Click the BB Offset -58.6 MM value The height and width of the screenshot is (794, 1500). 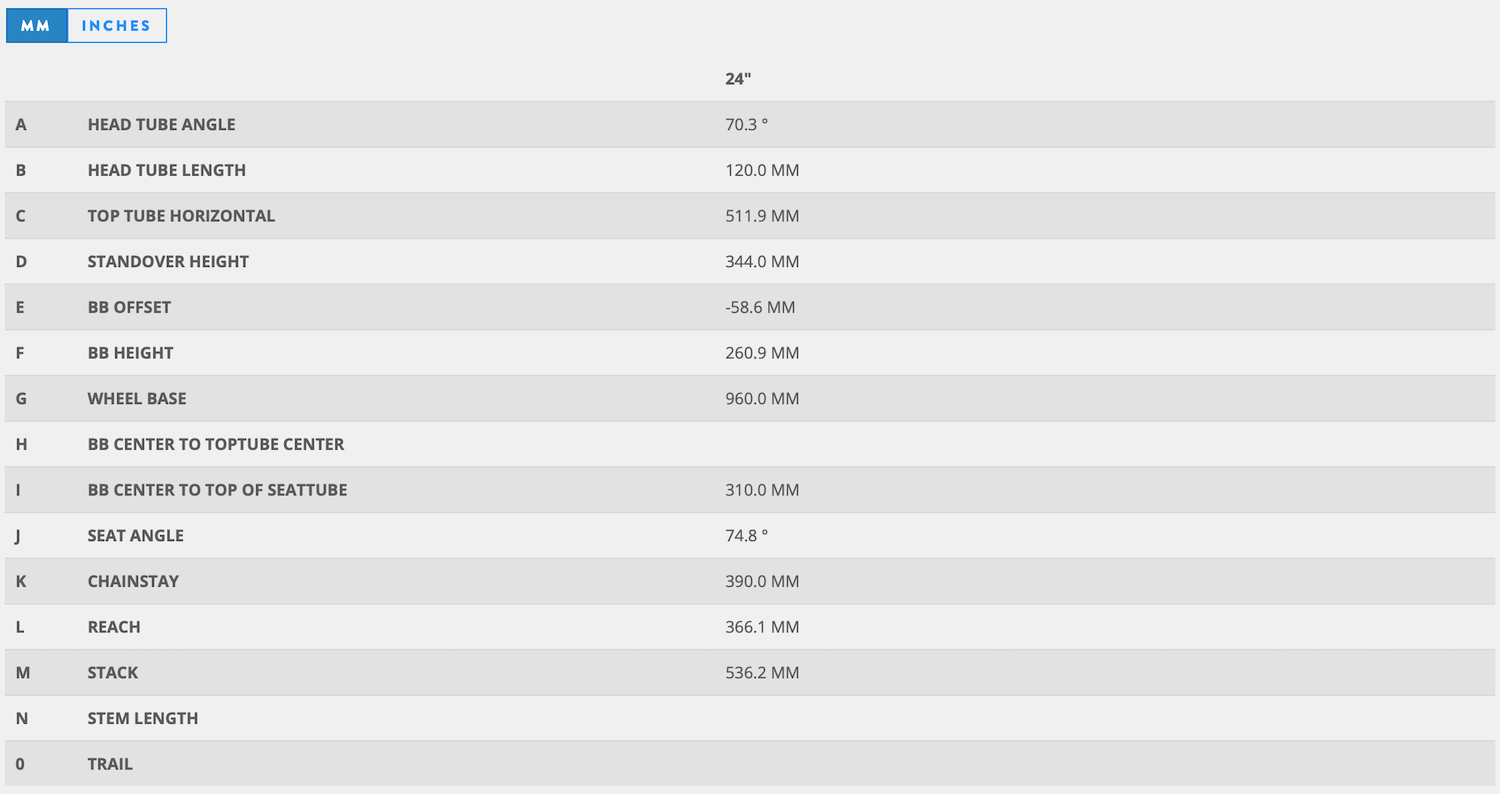760,307
